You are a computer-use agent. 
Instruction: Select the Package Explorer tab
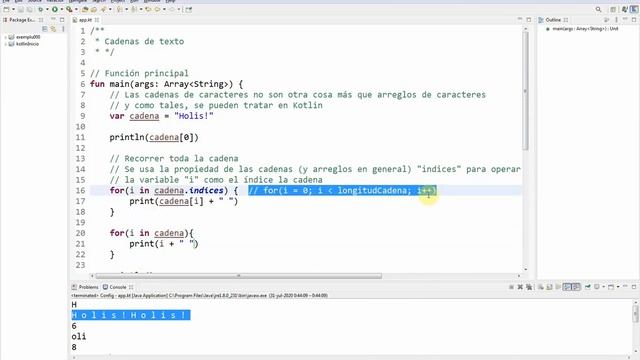[21, 20]
